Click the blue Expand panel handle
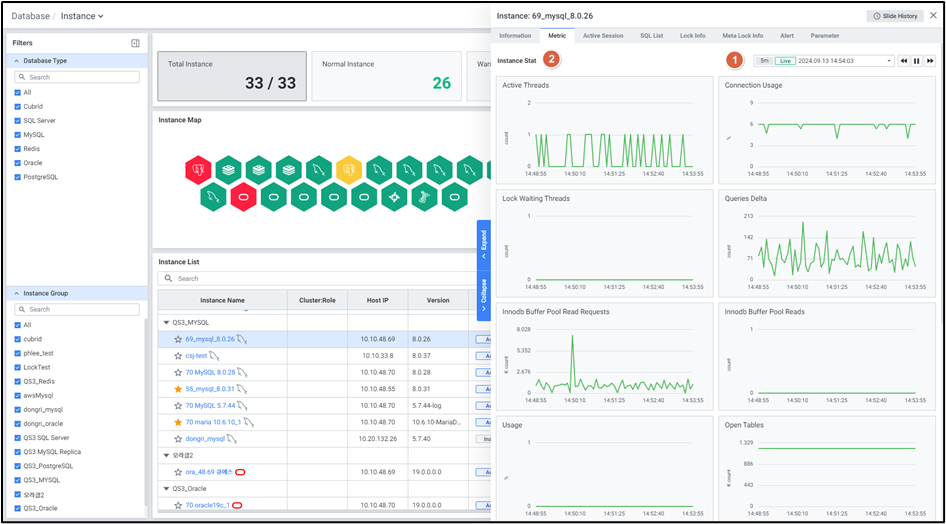The width and height of the screenshot is (946, 524). [484, 245]
